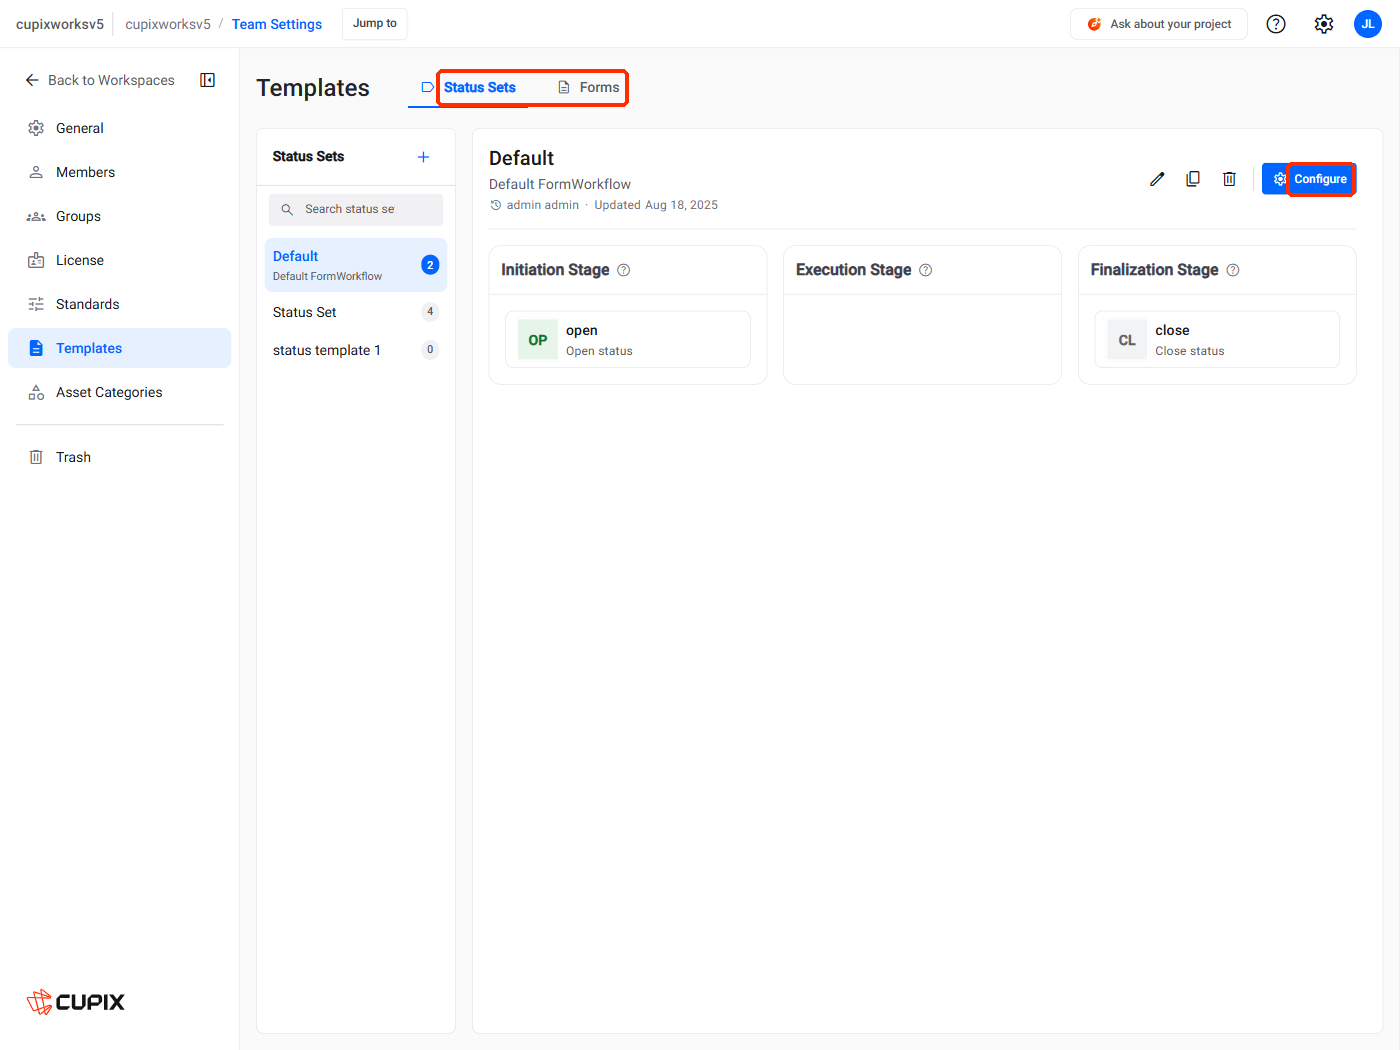Screen dimensions: 1400x1050
Task: Open License settings
Action: [119, 260]
